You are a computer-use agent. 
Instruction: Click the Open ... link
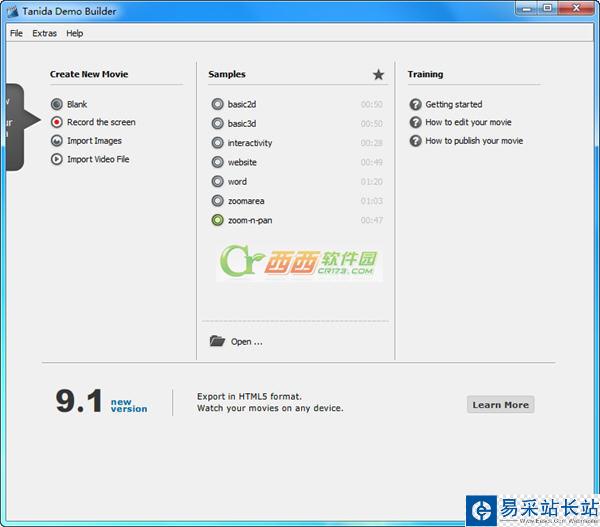[x=246, y=342]
